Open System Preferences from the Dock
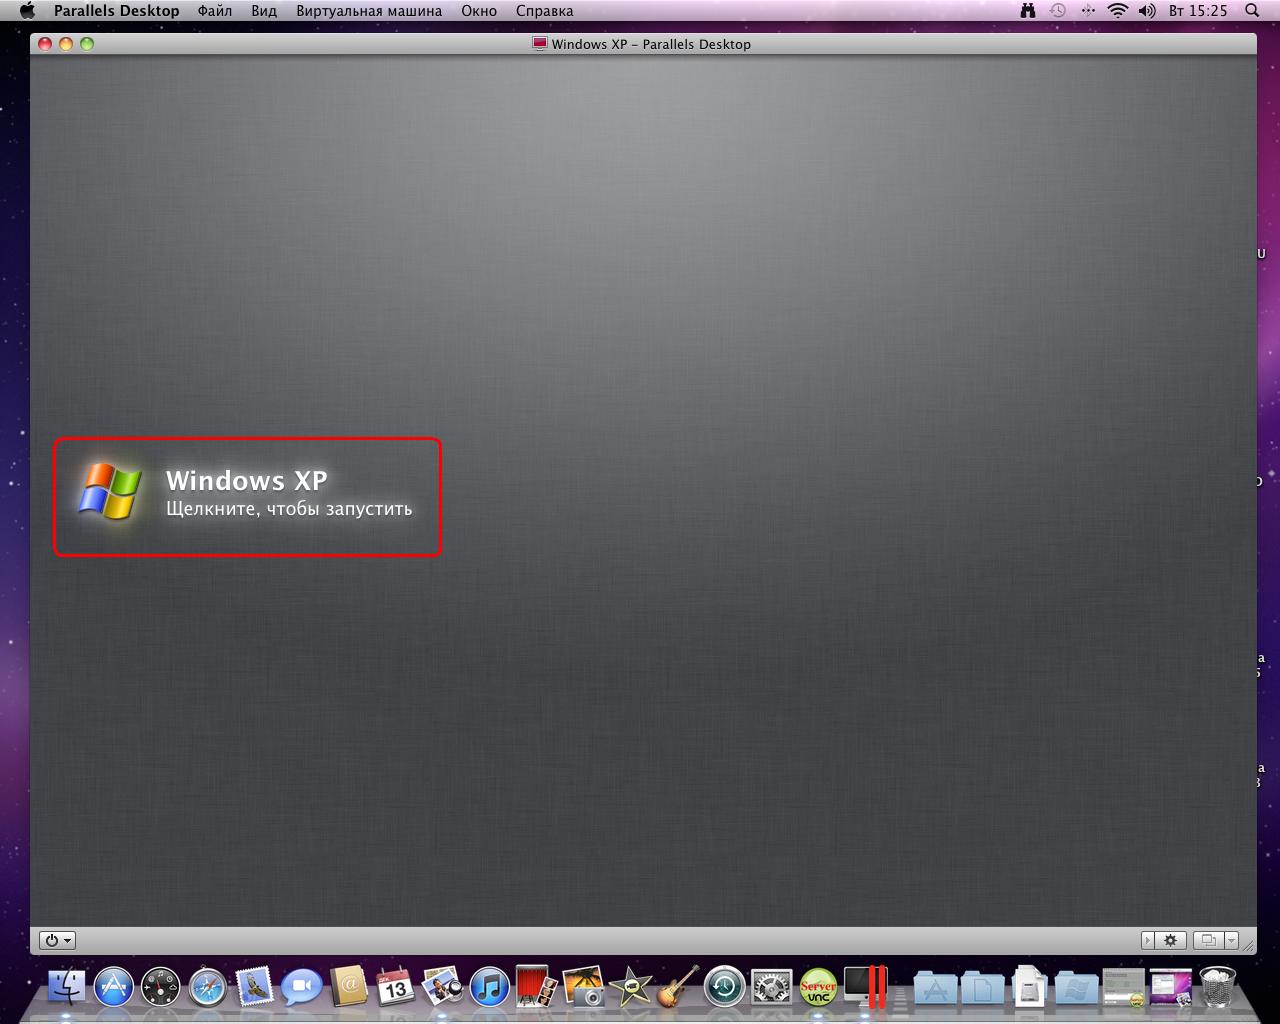Viewport: 1280px width, 1024px height. point(772,986)
